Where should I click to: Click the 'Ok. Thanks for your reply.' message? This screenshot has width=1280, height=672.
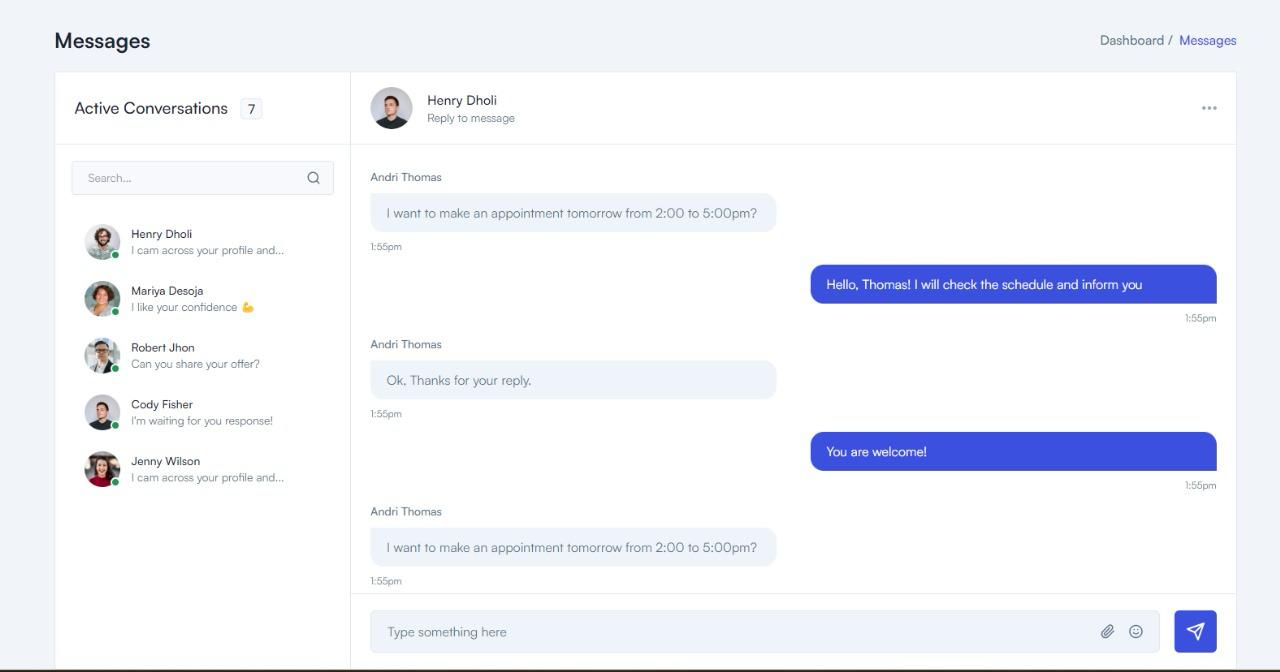click(x=573, y=380)
